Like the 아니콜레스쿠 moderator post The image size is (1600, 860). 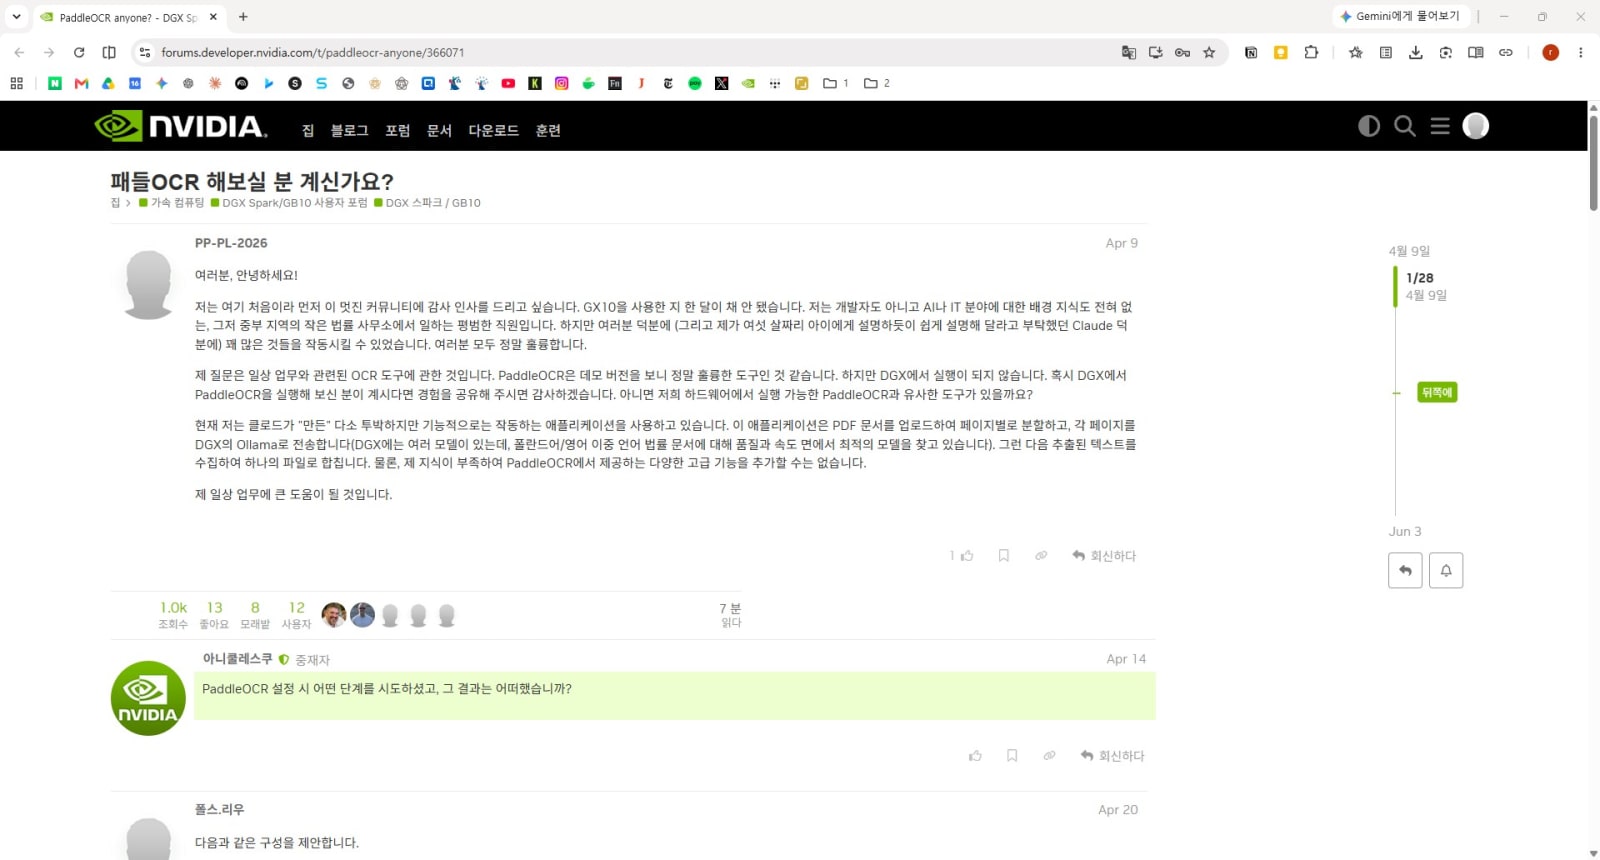(975, 756)
